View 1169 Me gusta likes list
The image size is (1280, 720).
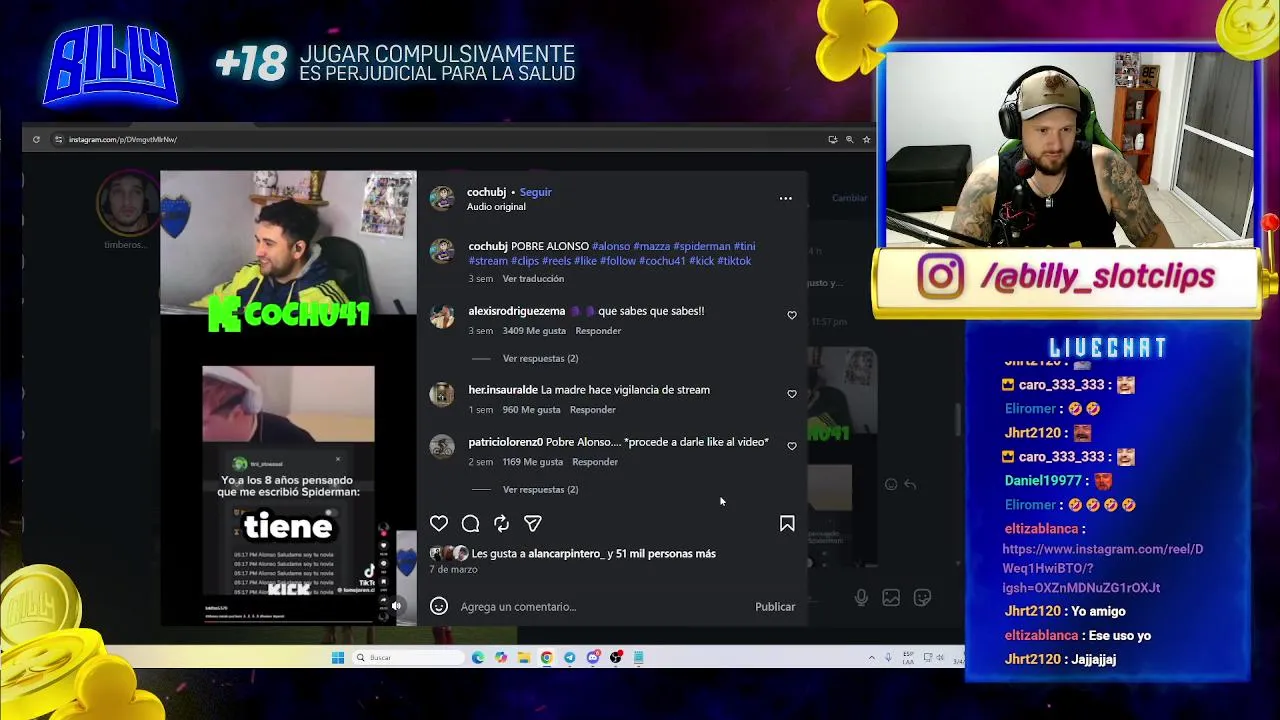[532, 462]
